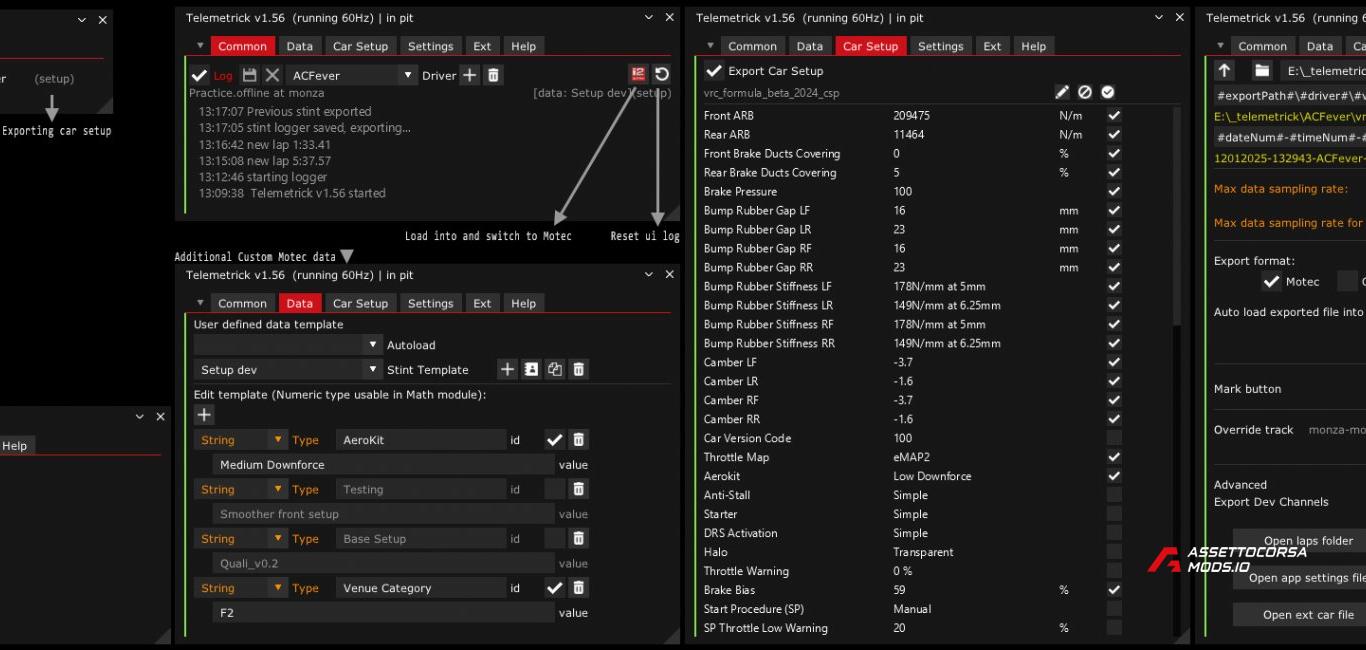Open Settings tab in Common window
The width and height of the screenshot is (1366, 650).
point(430,46)
